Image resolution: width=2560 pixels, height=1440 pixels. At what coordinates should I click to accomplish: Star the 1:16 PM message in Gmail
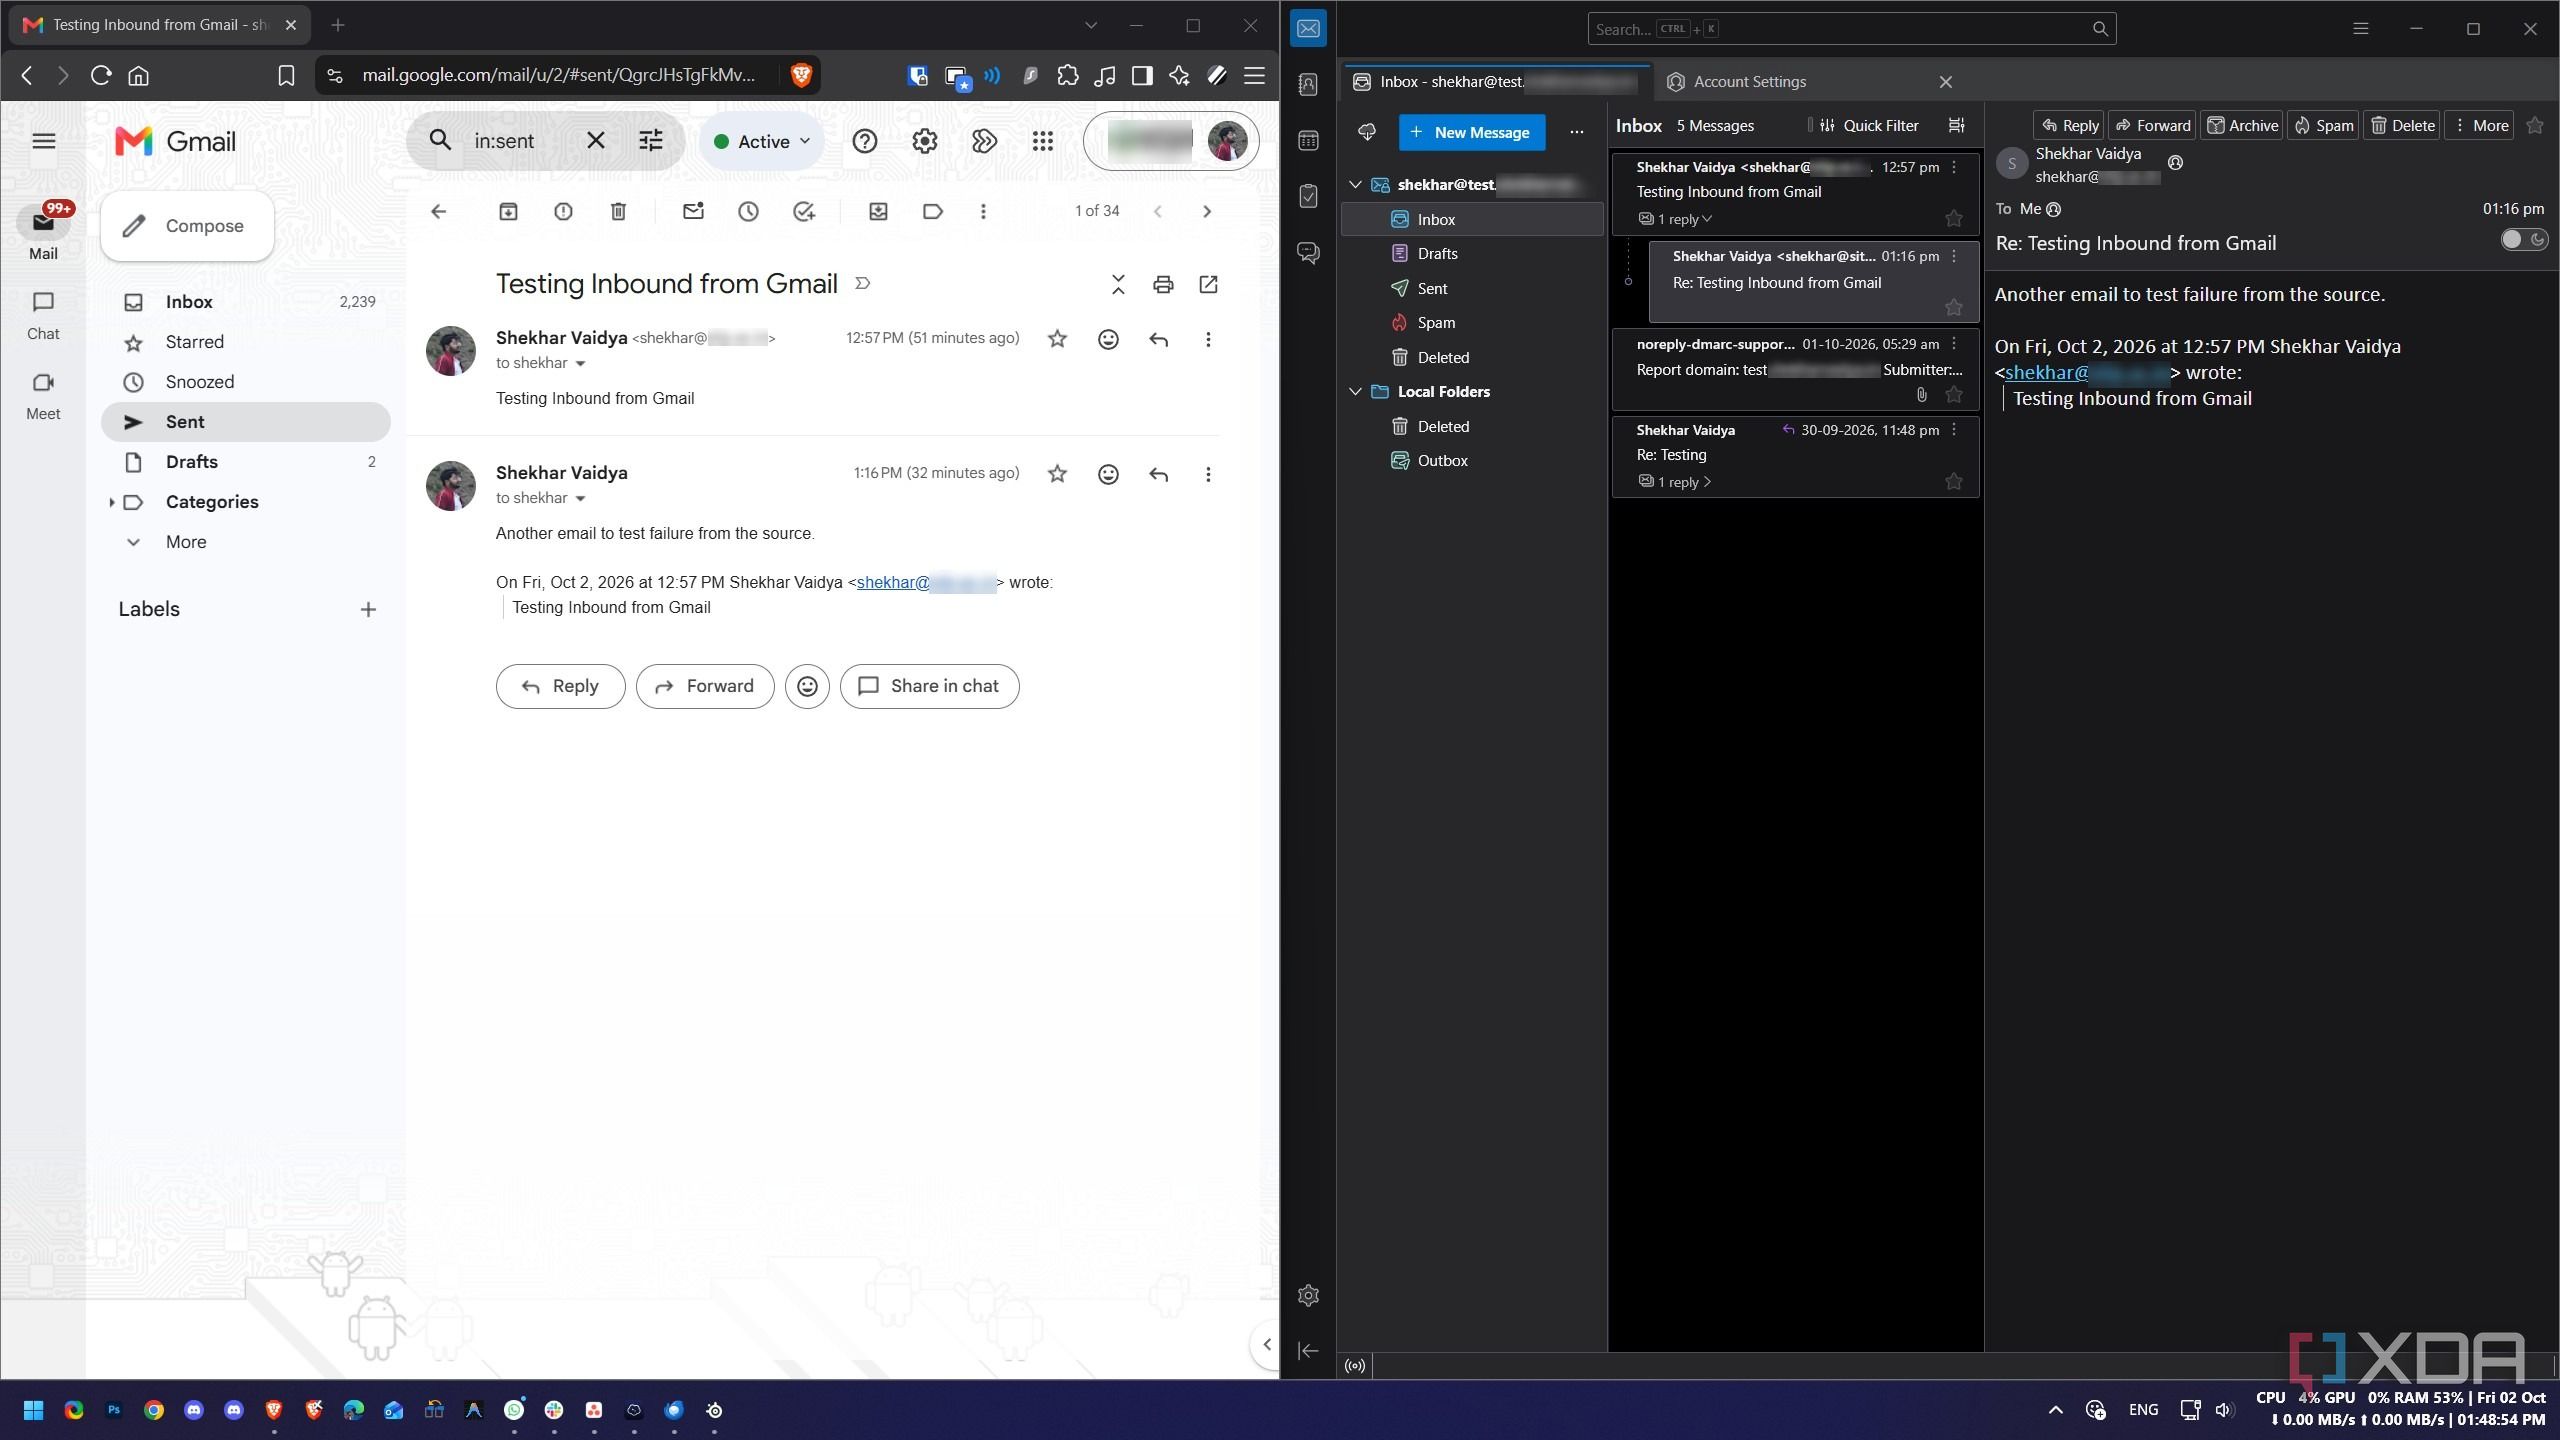coord(1057,474)
